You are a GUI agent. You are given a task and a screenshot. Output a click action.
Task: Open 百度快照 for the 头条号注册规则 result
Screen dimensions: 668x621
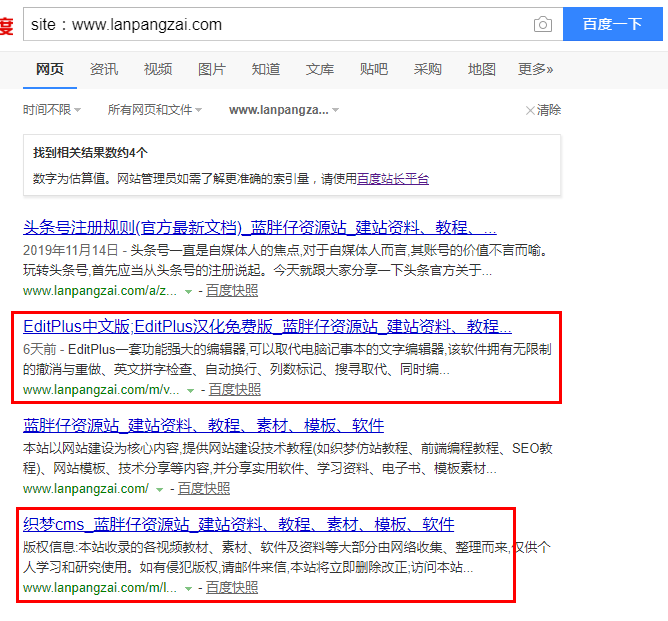pos(232,290)
